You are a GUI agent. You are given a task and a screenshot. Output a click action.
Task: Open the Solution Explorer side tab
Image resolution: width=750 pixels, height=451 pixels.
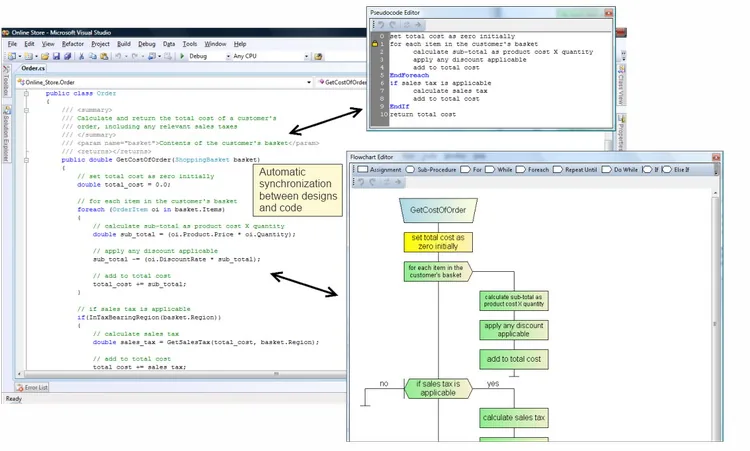coord(6,134)
